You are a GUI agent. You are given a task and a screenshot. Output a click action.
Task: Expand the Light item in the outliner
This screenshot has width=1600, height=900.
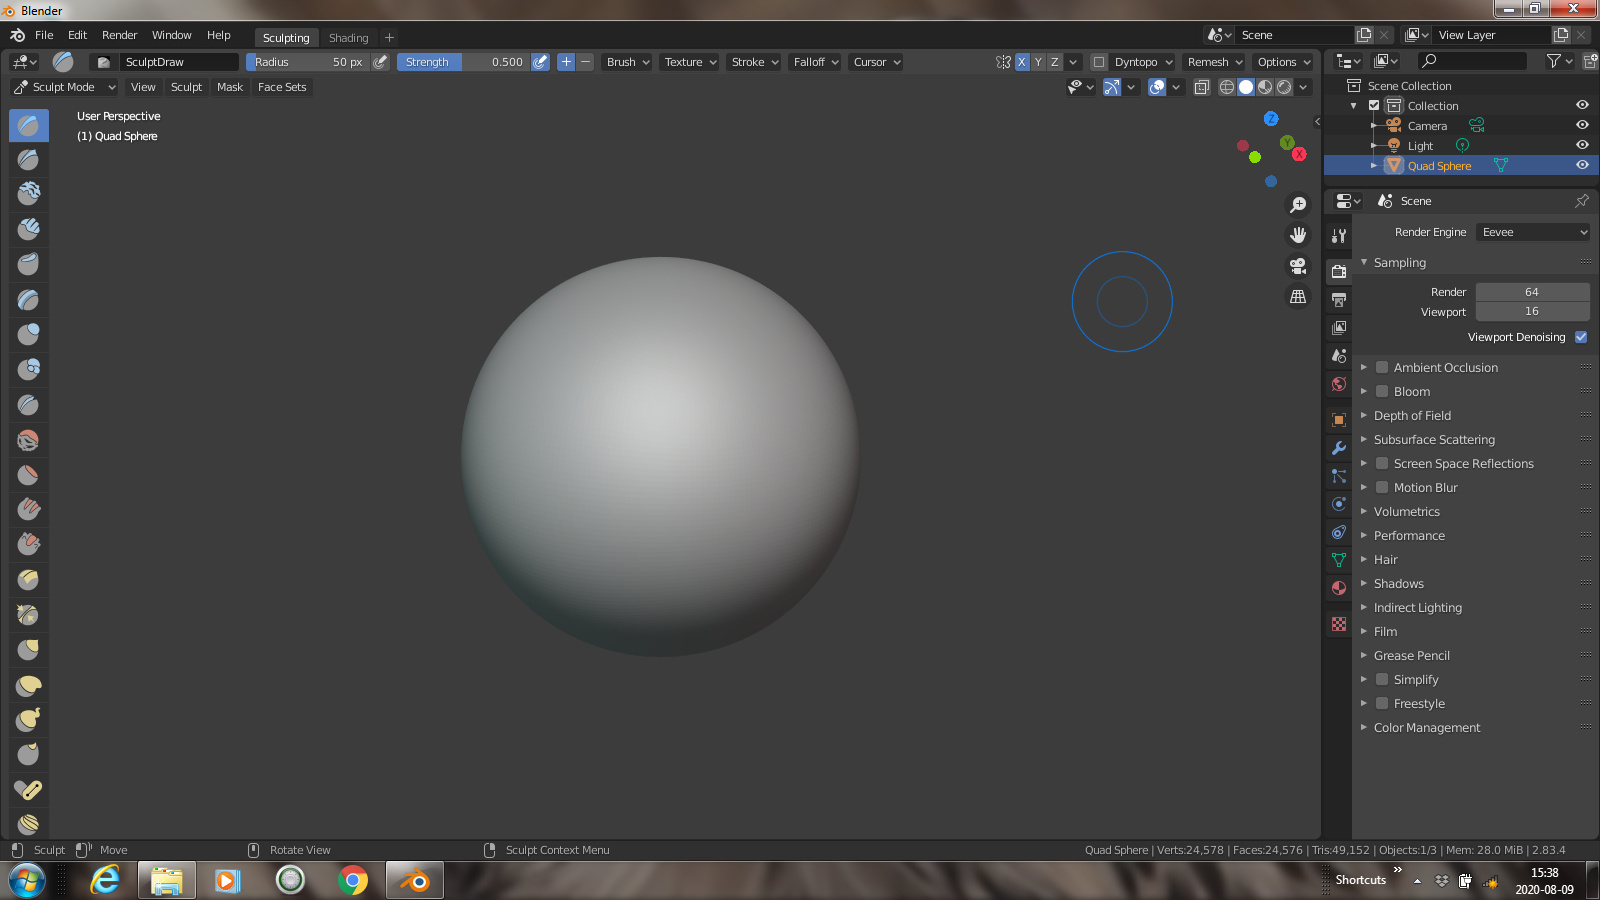click(1374, 145)
